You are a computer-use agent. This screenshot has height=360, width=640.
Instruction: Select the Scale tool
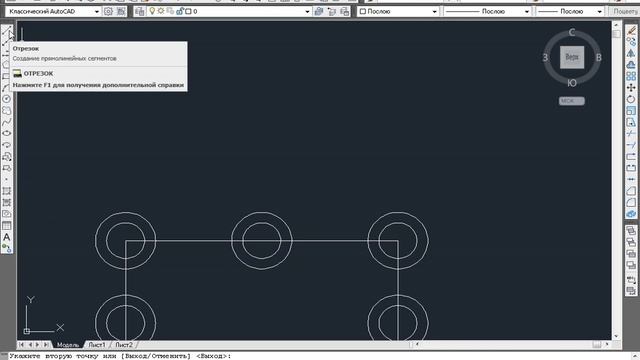(631, 110)
